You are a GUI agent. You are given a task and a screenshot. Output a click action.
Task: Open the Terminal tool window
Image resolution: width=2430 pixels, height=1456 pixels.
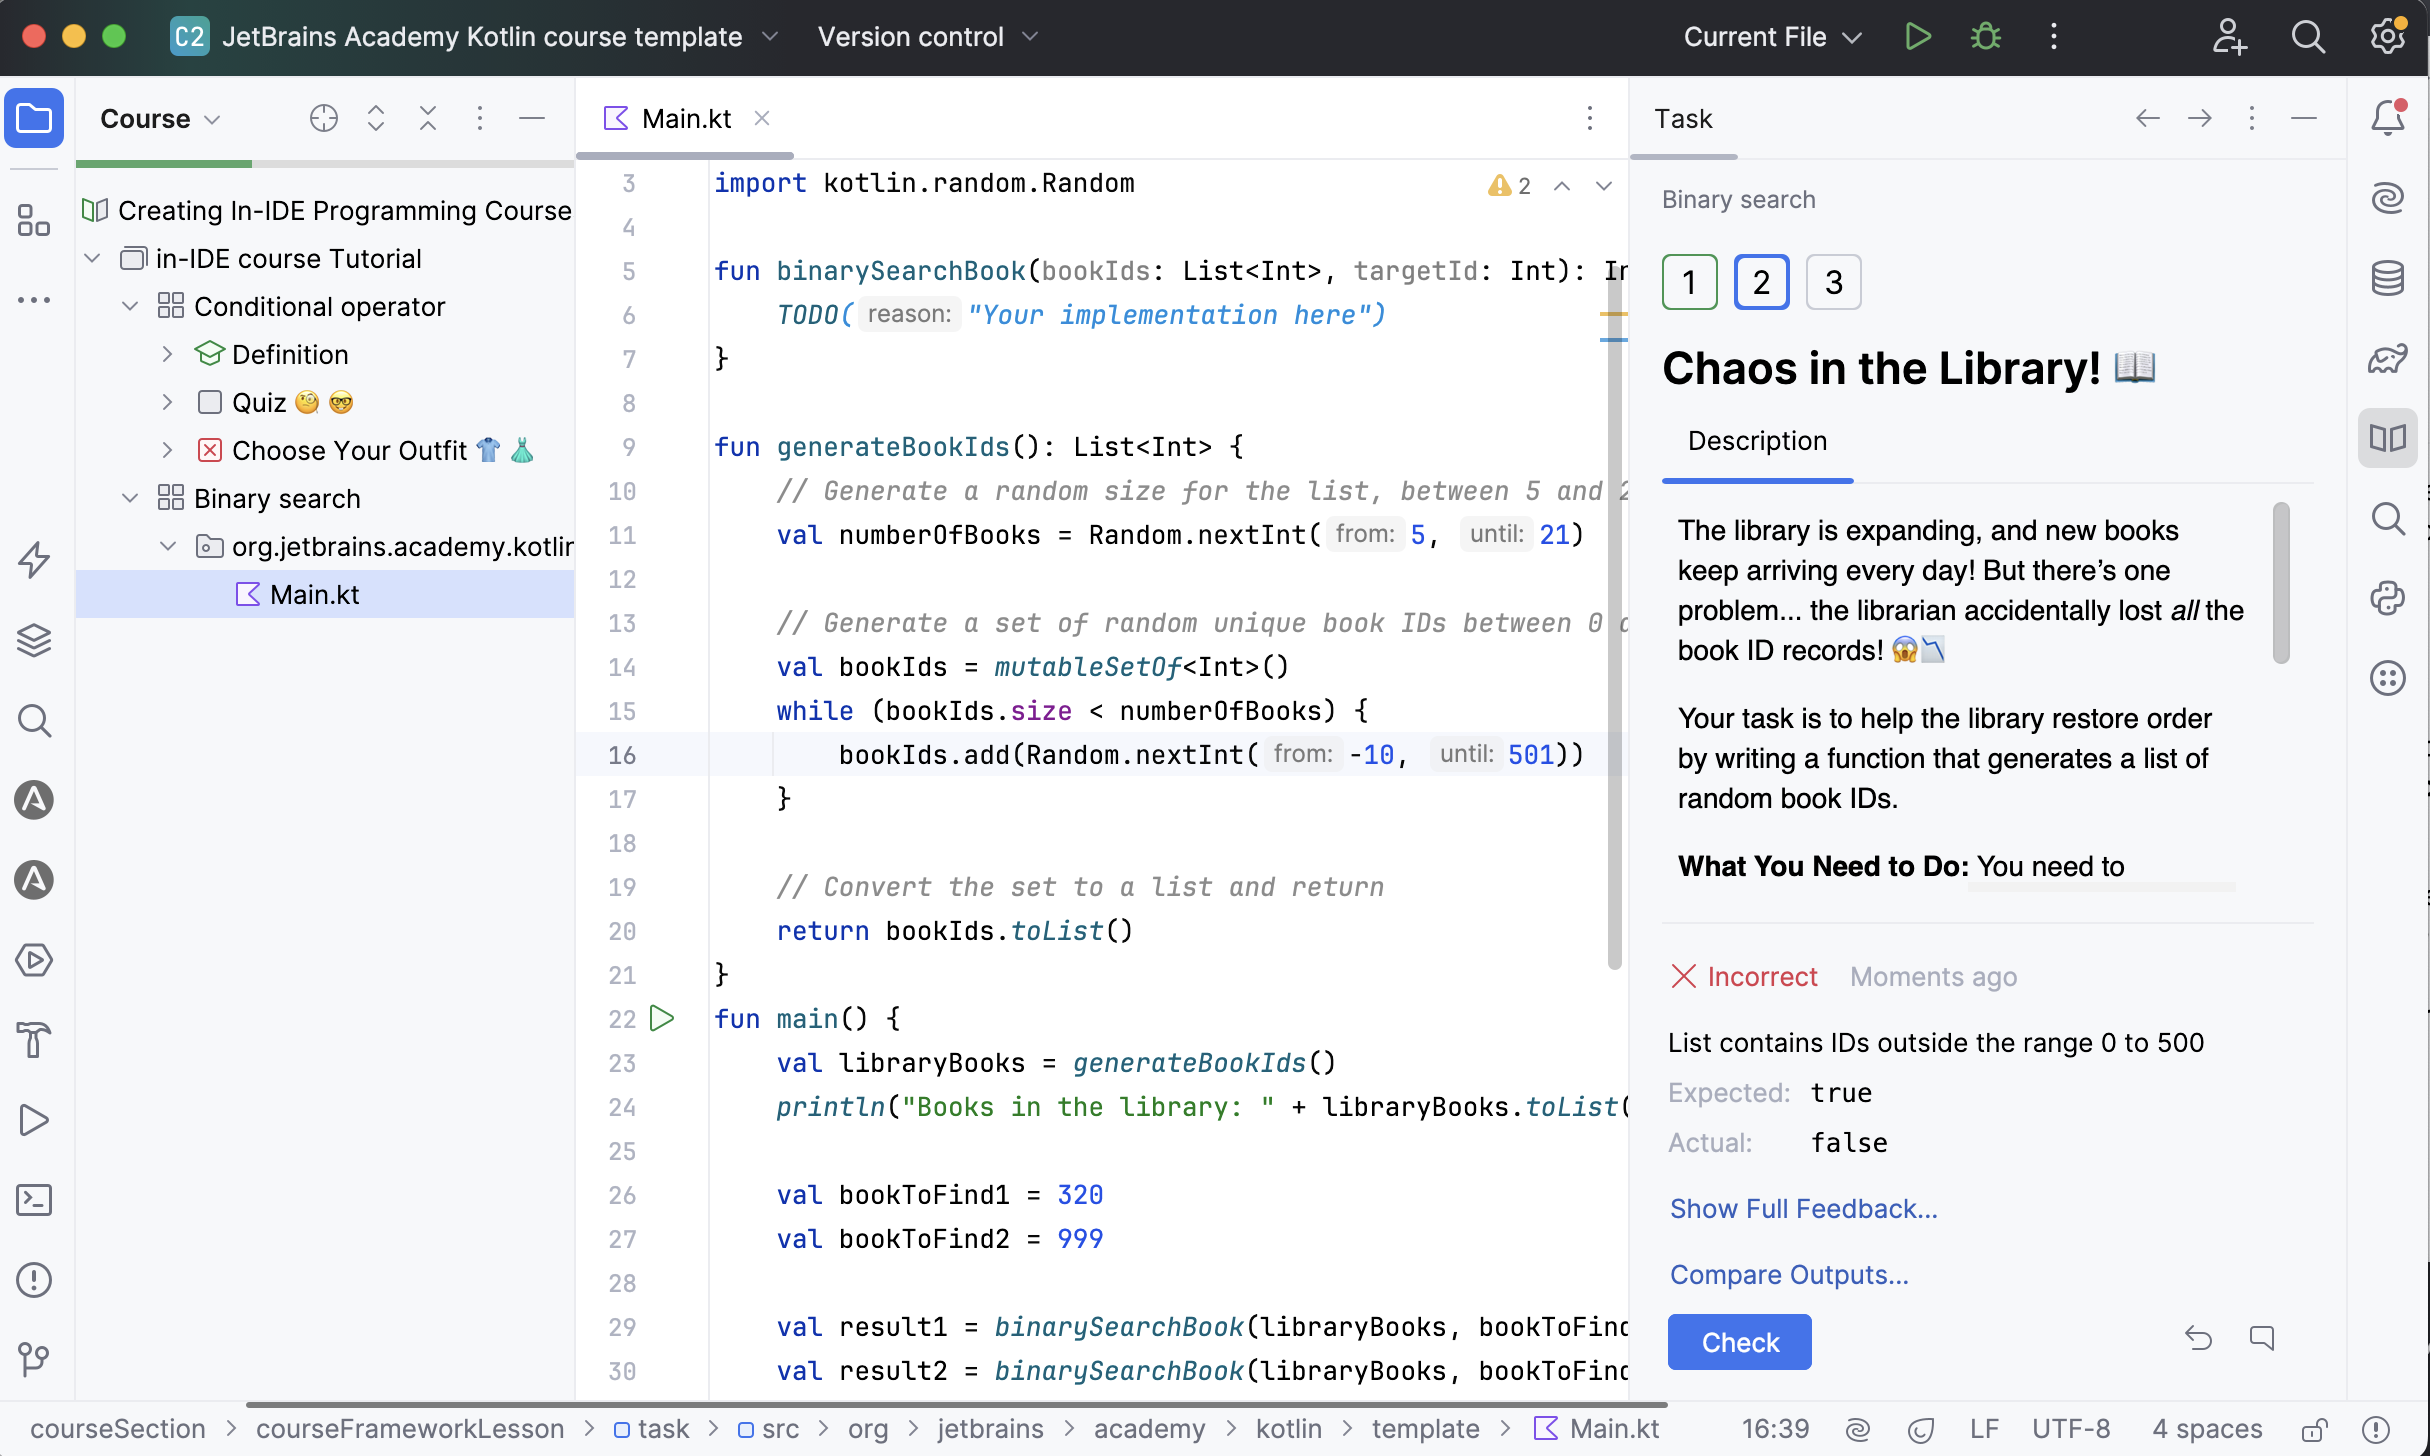[x=34, y=1200]
